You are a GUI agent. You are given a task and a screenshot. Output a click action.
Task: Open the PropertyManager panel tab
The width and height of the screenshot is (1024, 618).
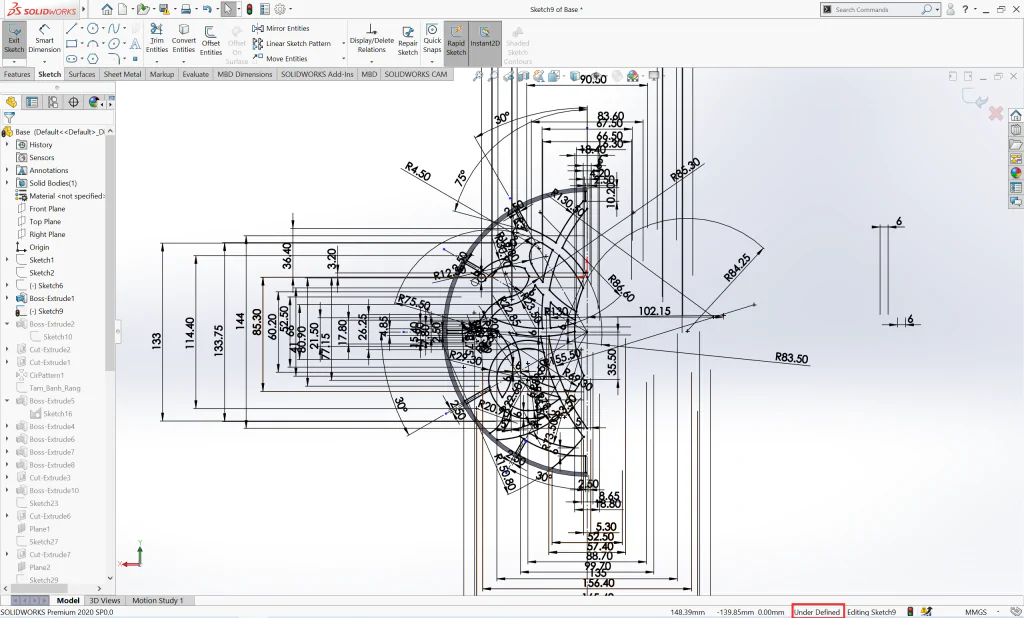(x=31, y=102)
